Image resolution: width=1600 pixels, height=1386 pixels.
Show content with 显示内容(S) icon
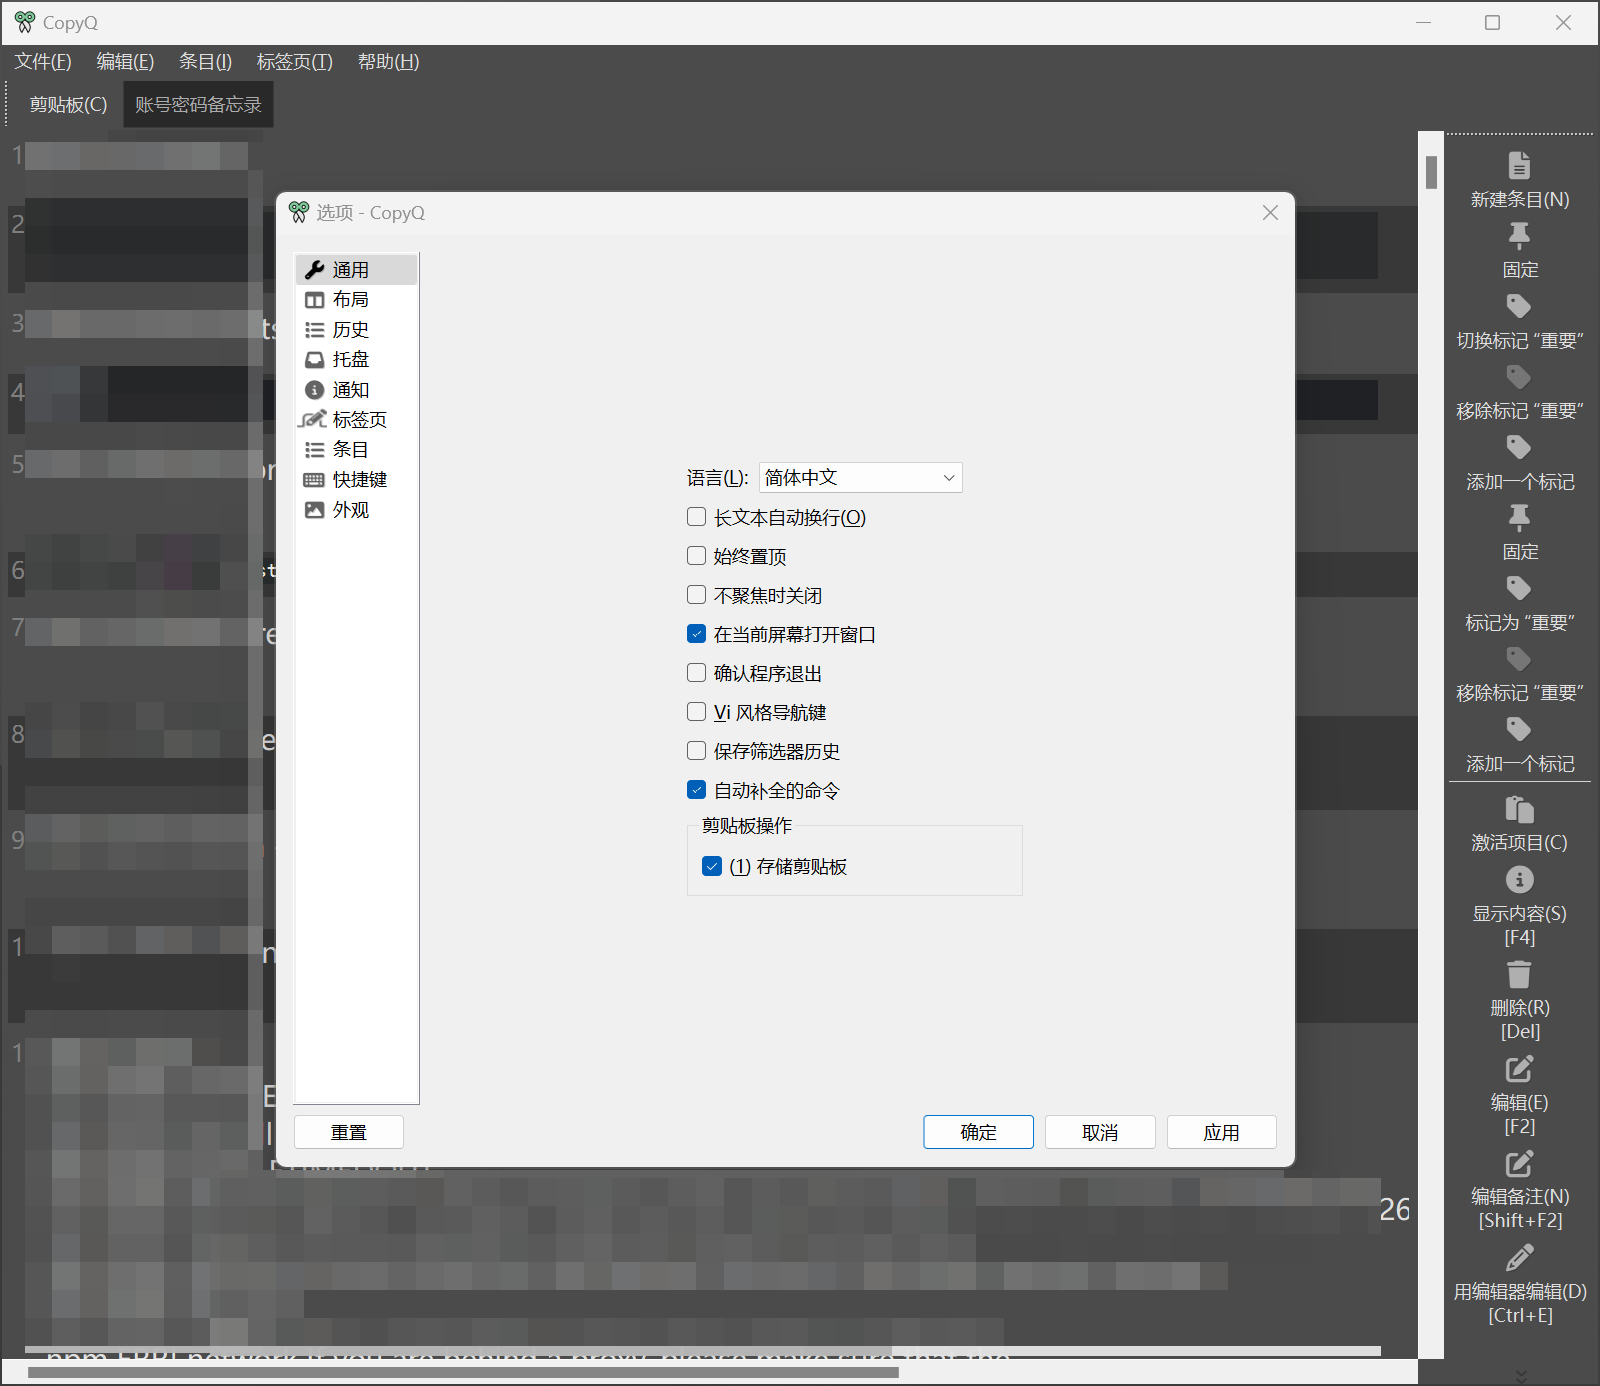point(1519,879)
